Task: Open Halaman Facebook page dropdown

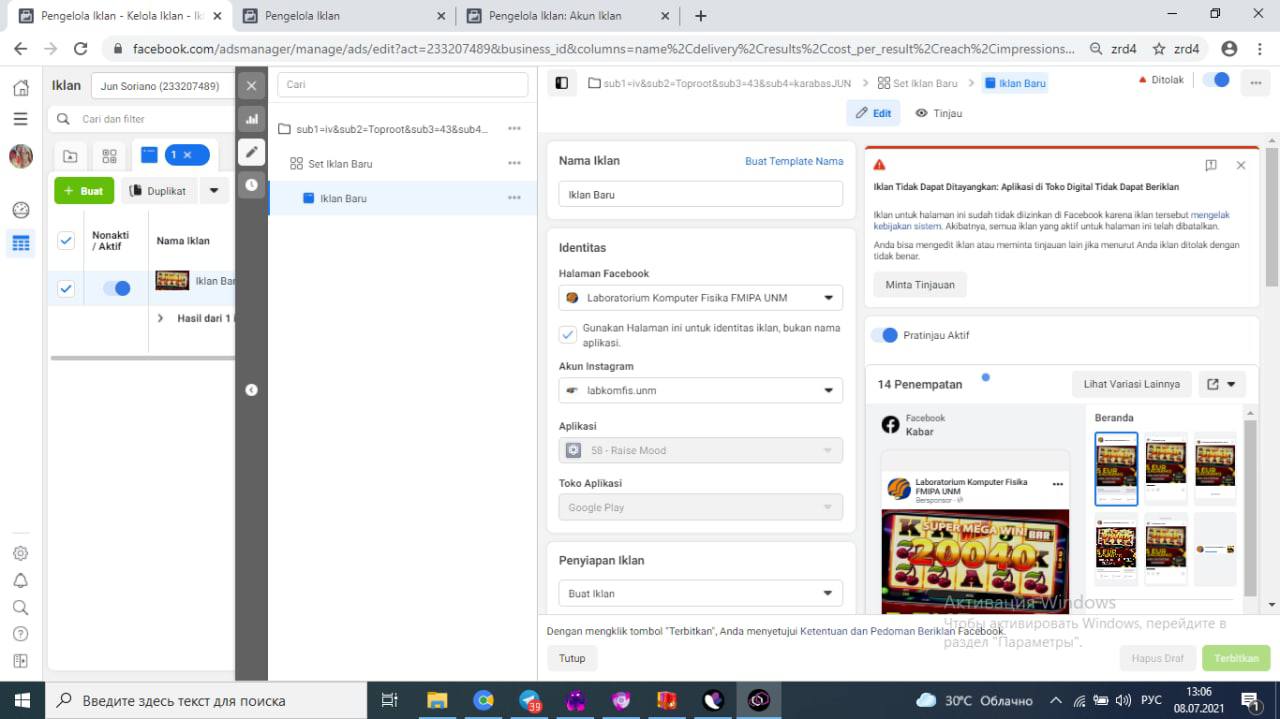Action: 700,297
